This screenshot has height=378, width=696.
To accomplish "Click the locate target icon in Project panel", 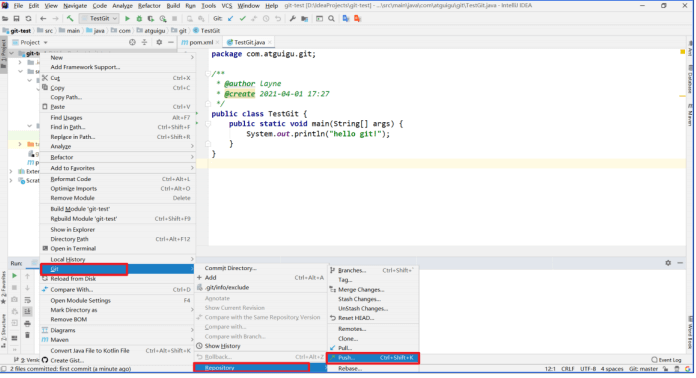I will click(132, 42).
